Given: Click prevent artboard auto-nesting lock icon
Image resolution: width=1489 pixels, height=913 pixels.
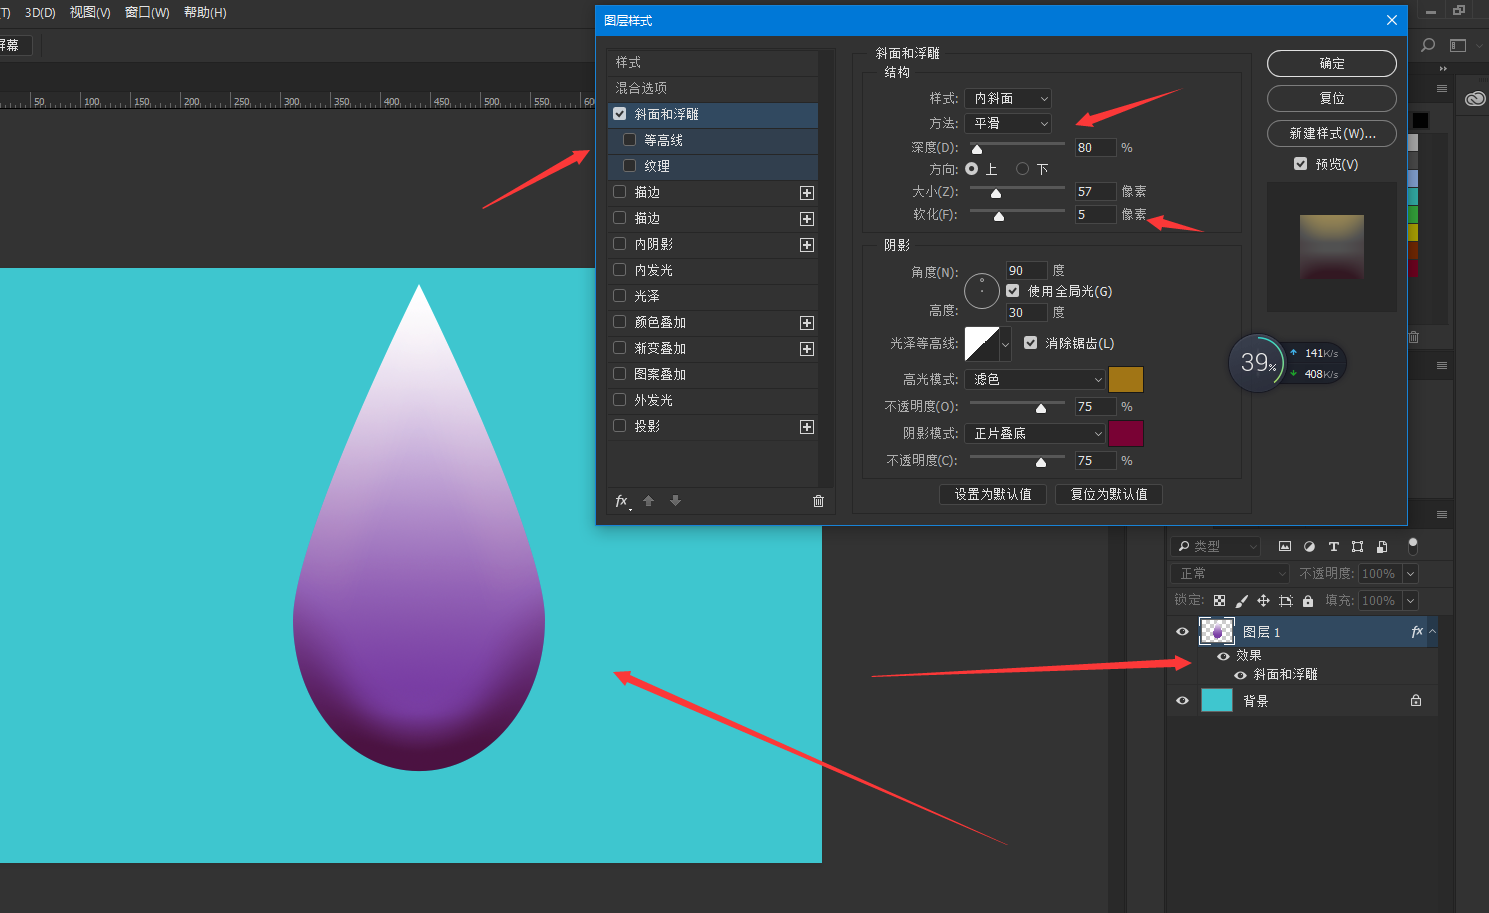Looking at the screenshot, I should point(1286,601).
